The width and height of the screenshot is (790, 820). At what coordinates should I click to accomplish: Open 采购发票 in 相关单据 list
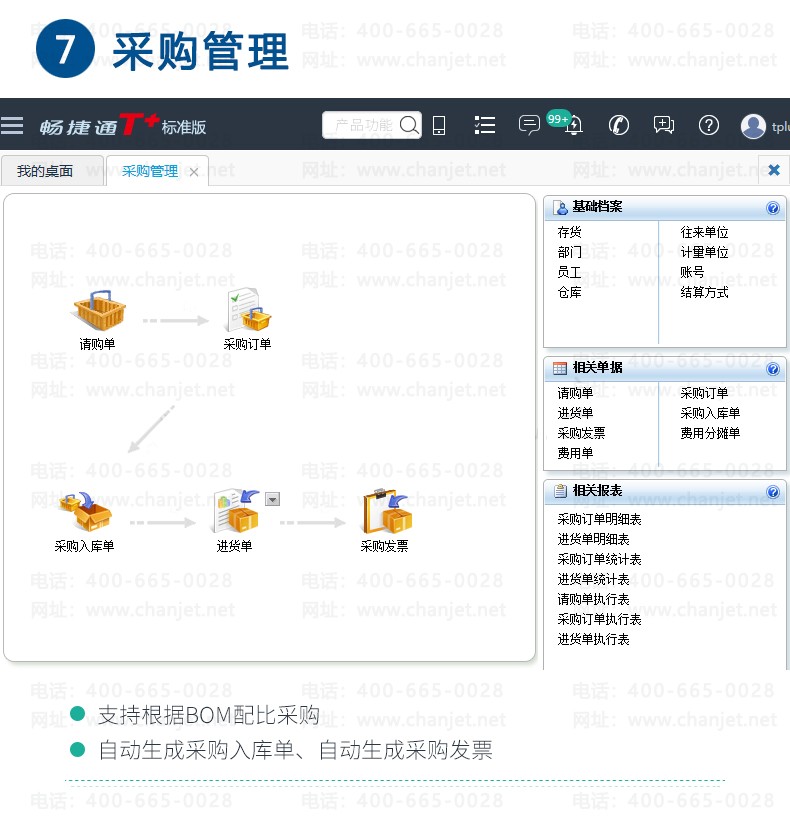(581, 433)
